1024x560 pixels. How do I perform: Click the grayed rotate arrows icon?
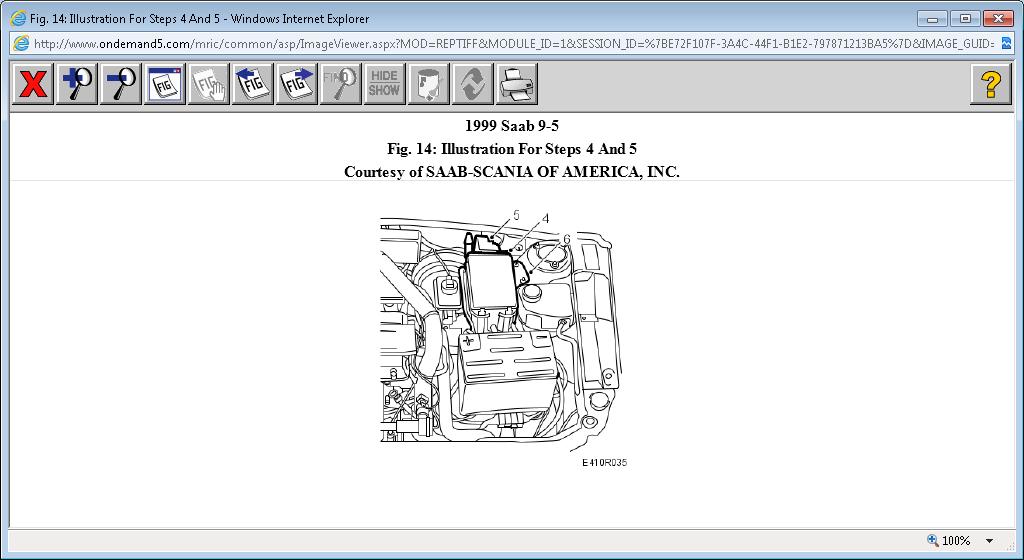click(472, 84)
